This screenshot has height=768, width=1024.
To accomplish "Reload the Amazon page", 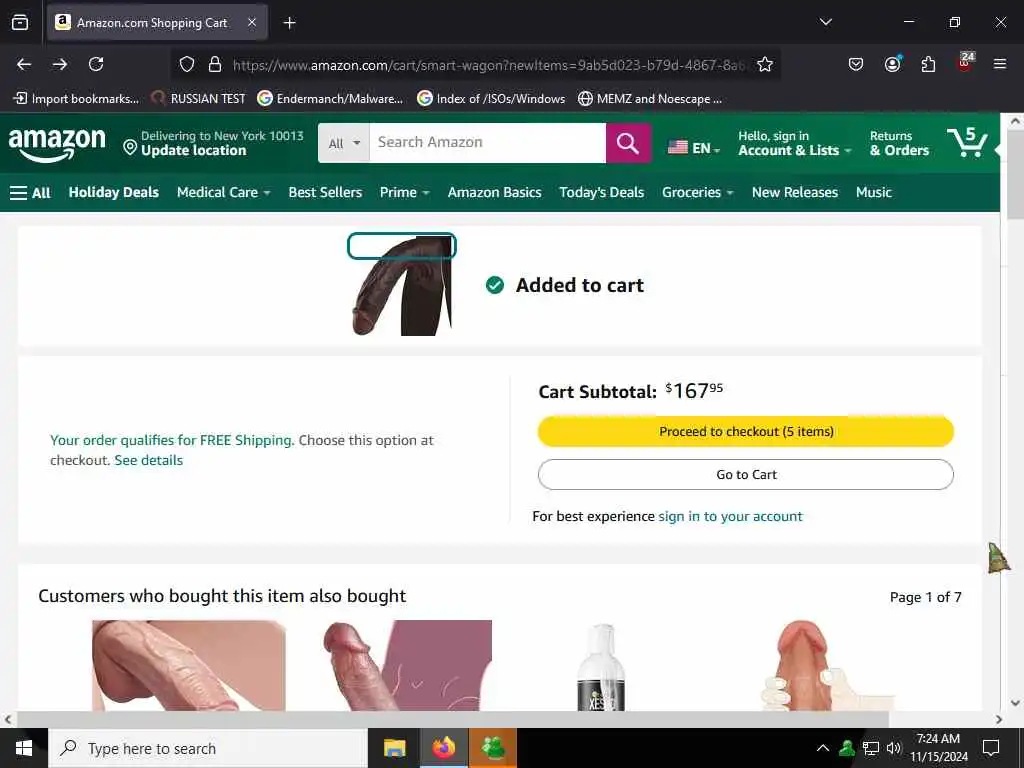I will (x=96, y=64).
